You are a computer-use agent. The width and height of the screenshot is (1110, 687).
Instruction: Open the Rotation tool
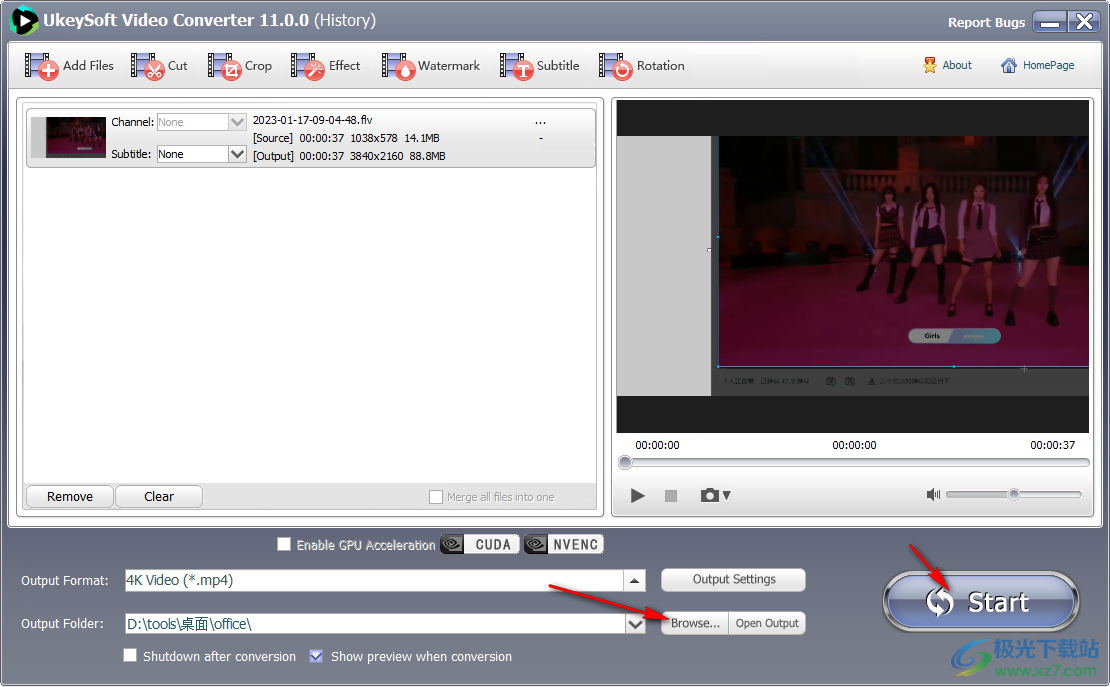(x=641, y=66)
